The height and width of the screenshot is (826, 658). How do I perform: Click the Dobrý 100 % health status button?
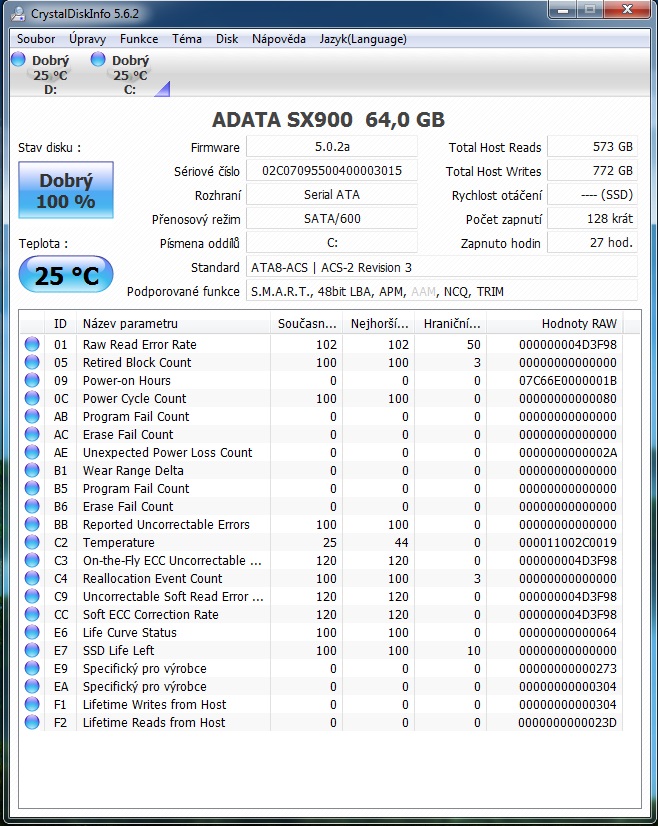66,190
